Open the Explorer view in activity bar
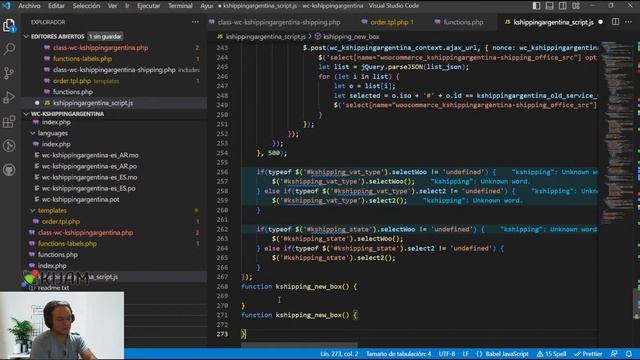 [x=9, y=25]
